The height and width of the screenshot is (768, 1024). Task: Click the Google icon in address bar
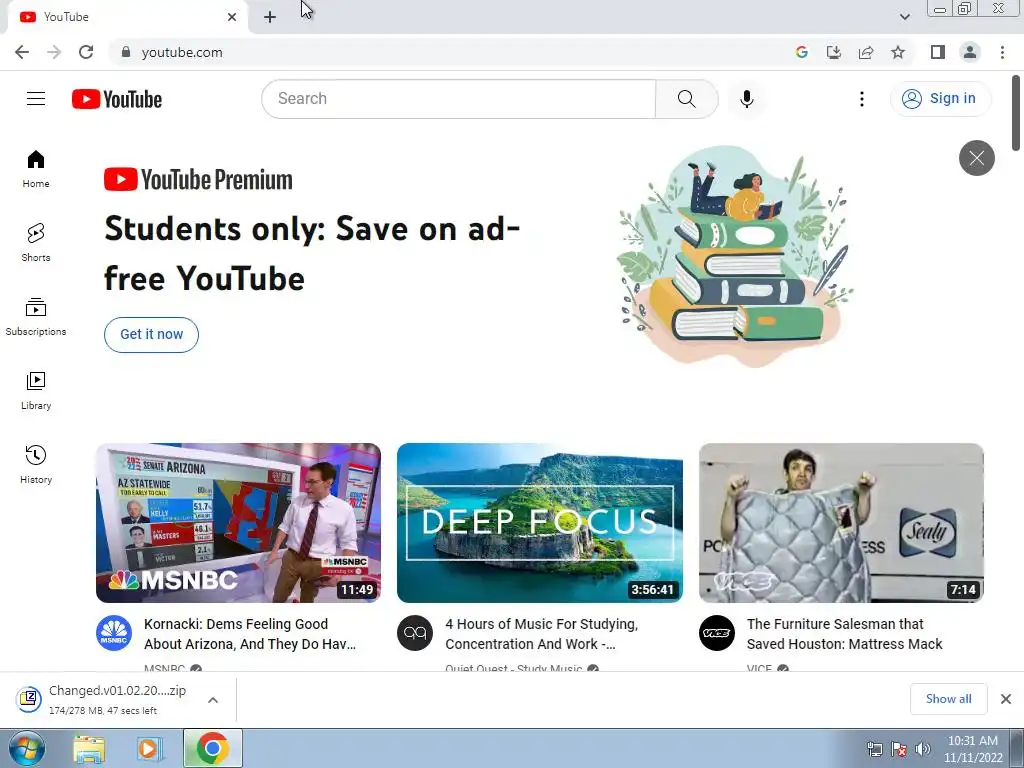click(801, 52)
